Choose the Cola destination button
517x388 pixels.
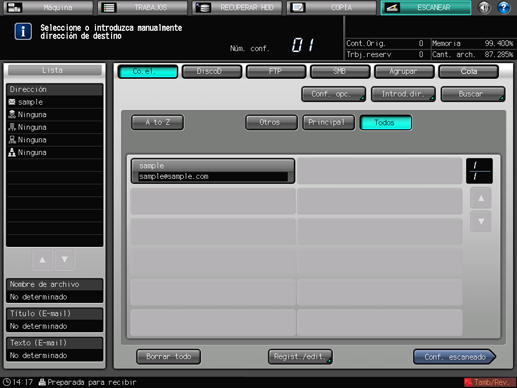coord(468,71)
